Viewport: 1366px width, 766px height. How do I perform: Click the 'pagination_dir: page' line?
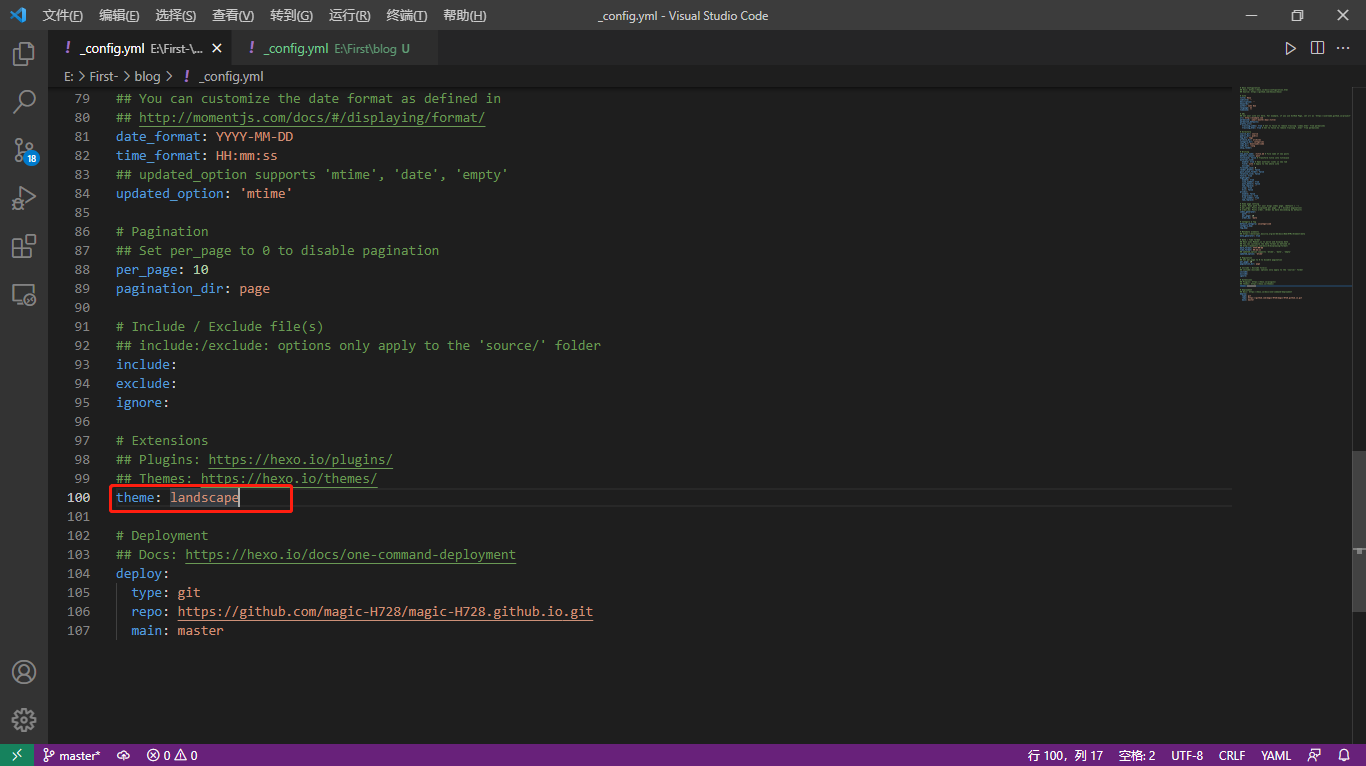(x=193, y=289)
